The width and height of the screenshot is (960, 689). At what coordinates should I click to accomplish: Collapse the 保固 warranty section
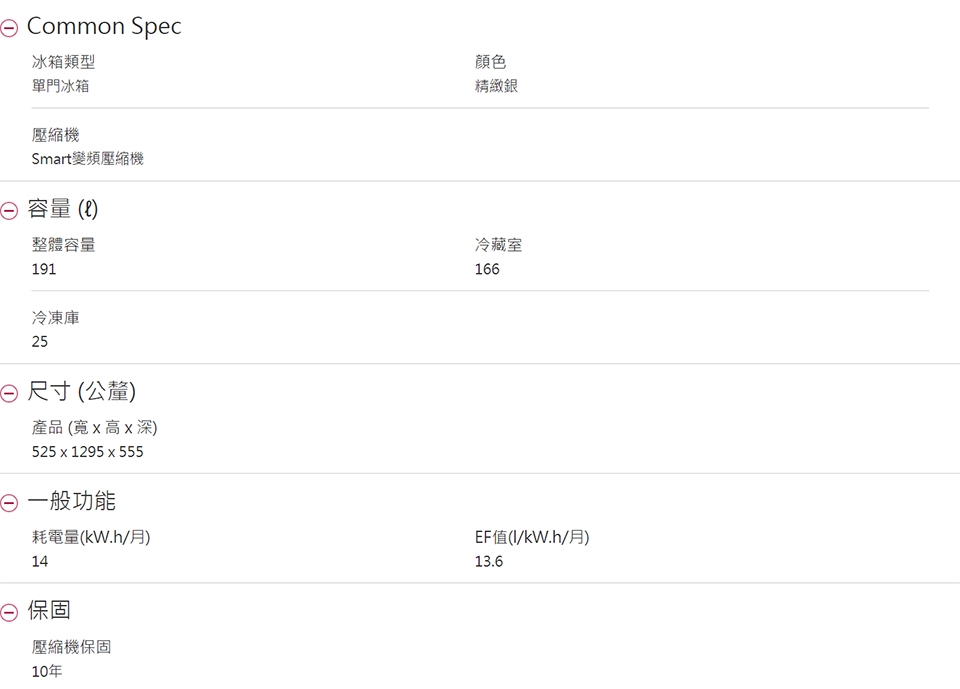[x=9, y=612]
